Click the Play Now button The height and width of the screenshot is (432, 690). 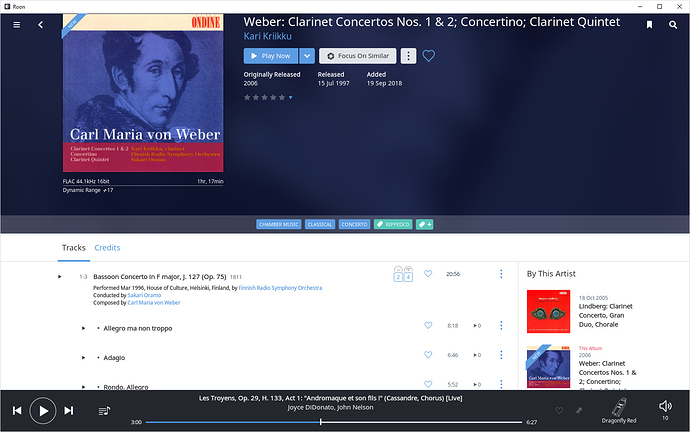click(271, 56)
